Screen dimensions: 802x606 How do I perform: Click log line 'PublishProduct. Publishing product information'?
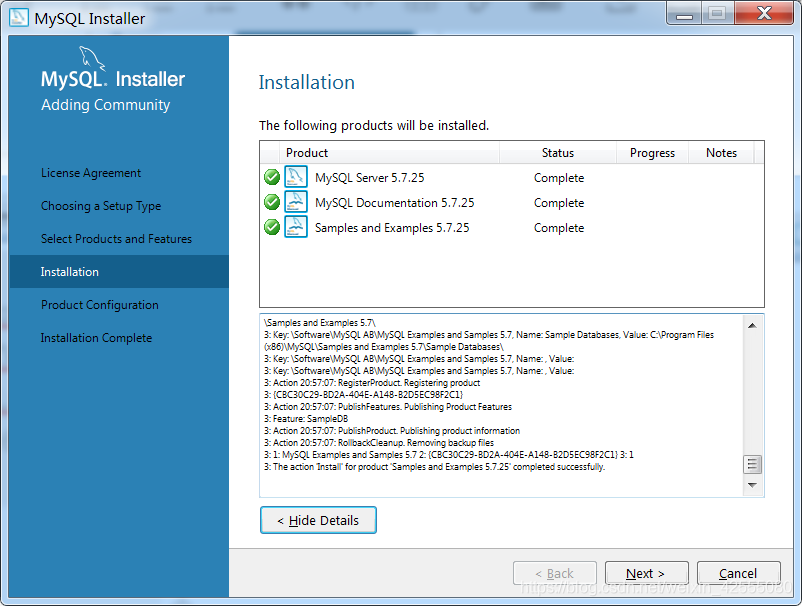392,431
